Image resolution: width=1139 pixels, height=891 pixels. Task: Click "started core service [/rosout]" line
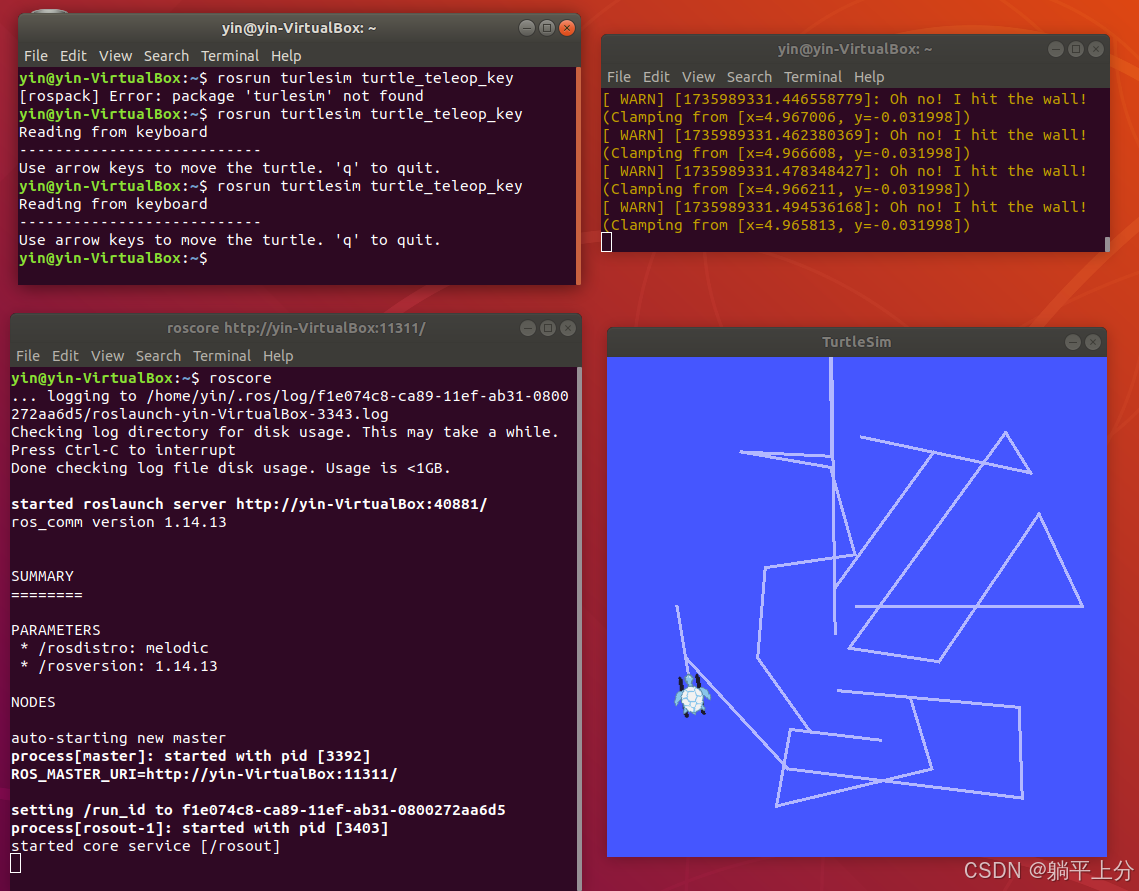(145, 846)
